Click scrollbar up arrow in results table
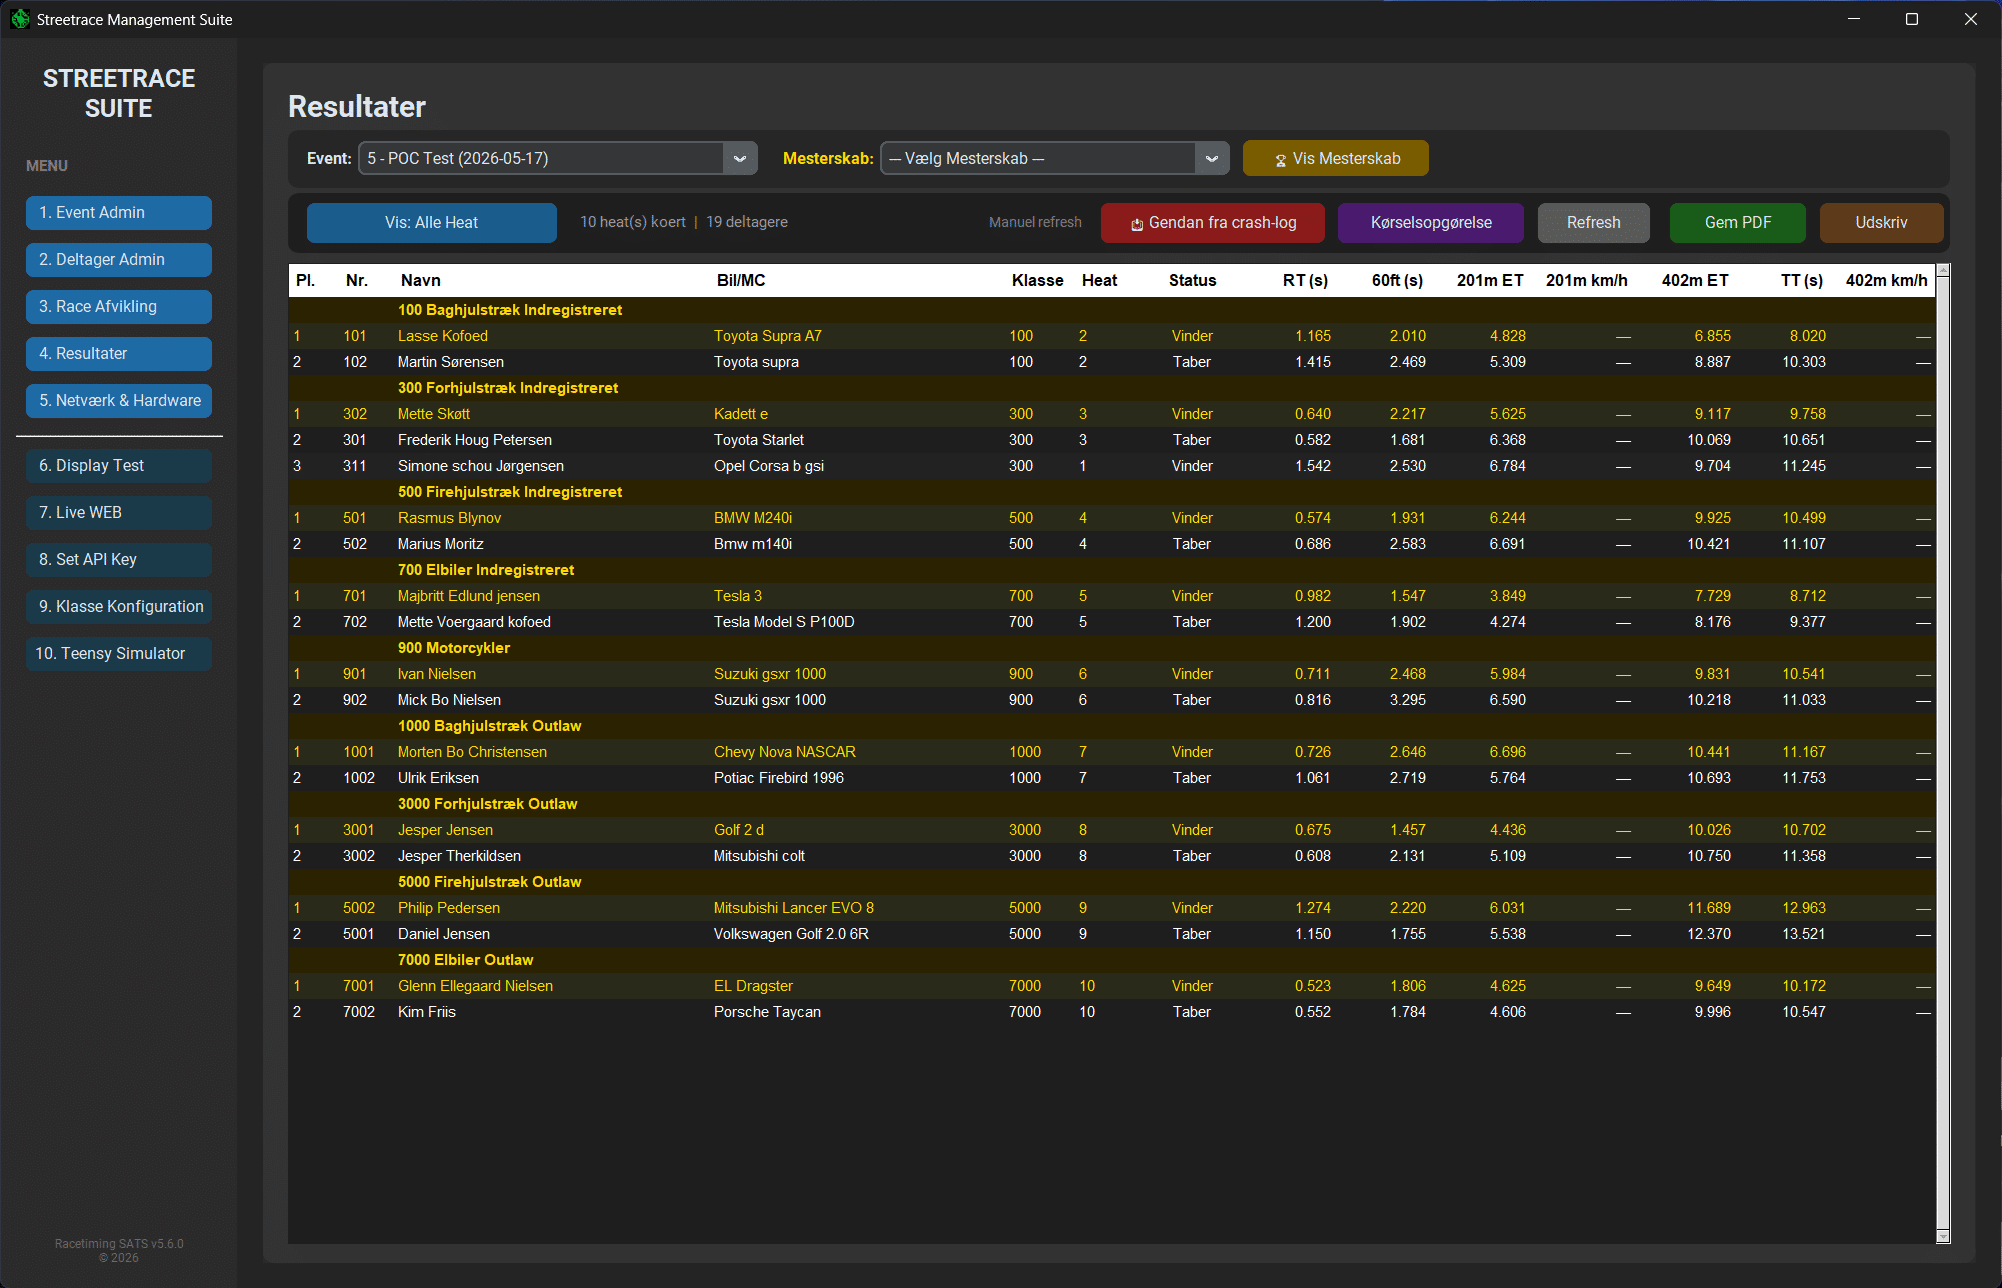 tap(1943, 270)
